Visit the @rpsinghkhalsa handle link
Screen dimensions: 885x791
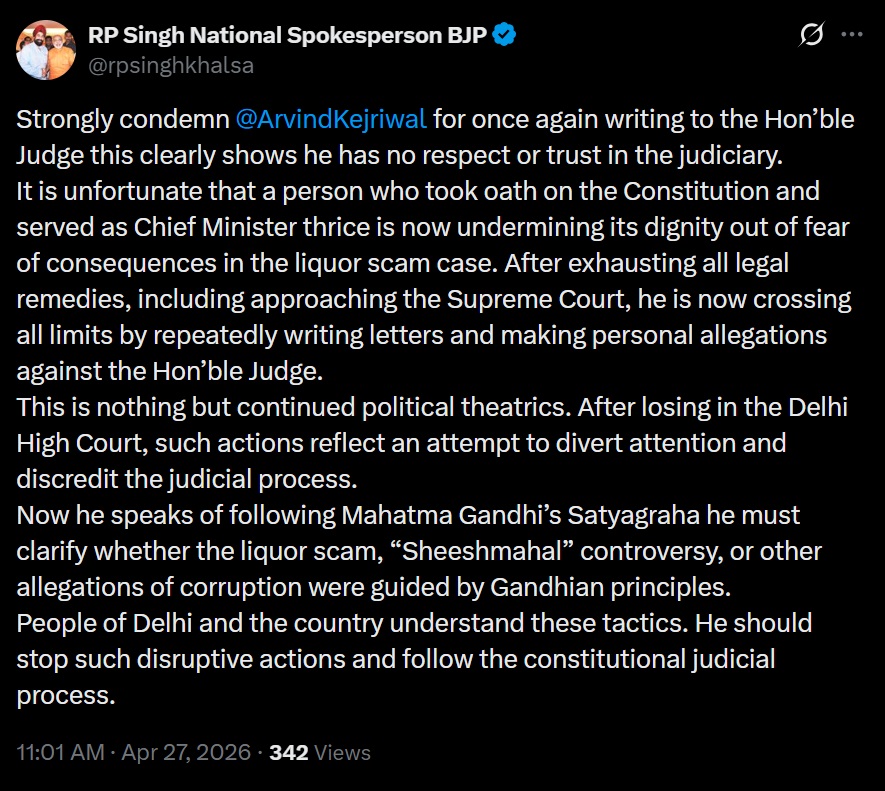tap(171, 66)
